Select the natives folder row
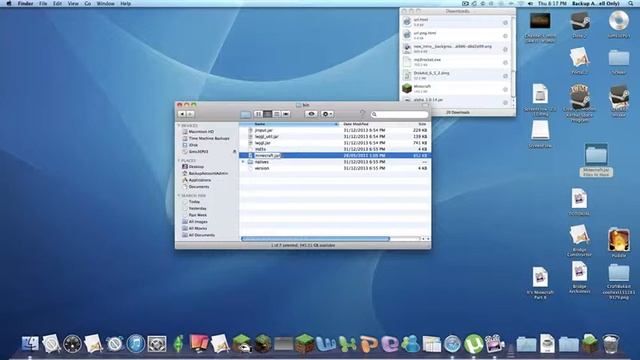Screen dimensions: 640x360 point(335,162)
